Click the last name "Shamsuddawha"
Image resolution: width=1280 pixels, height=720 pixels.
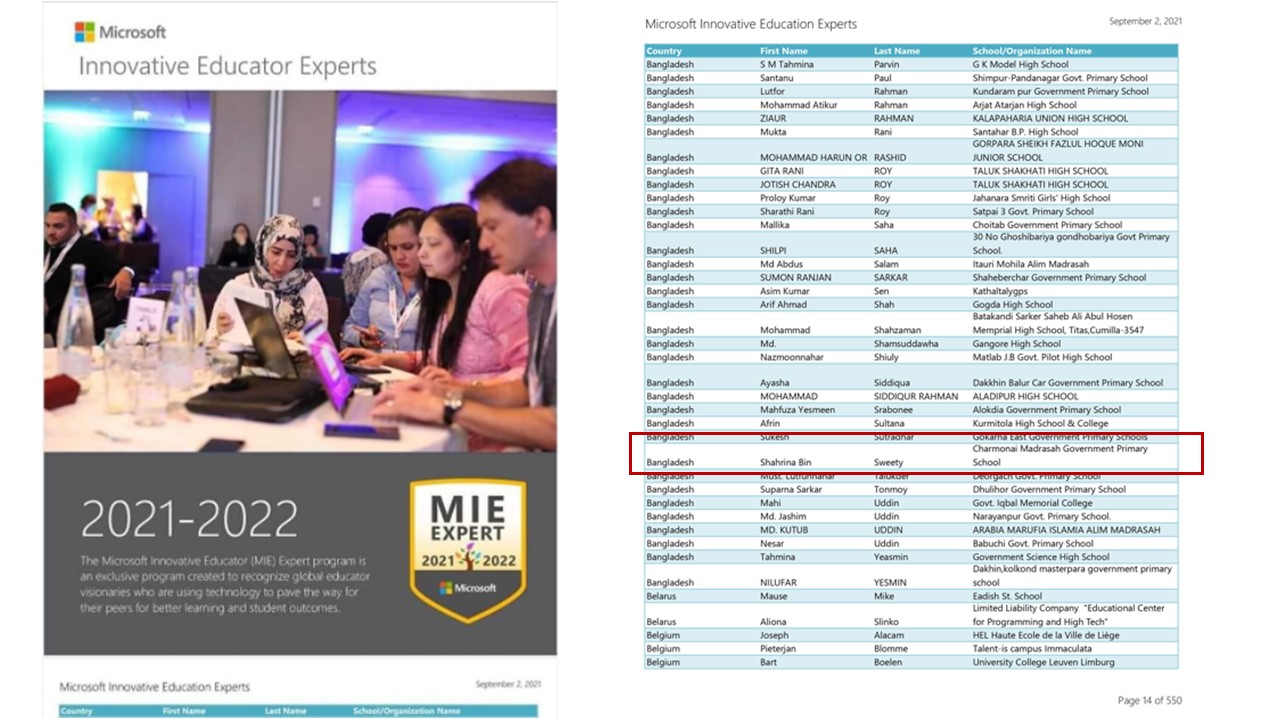point(906,344)
